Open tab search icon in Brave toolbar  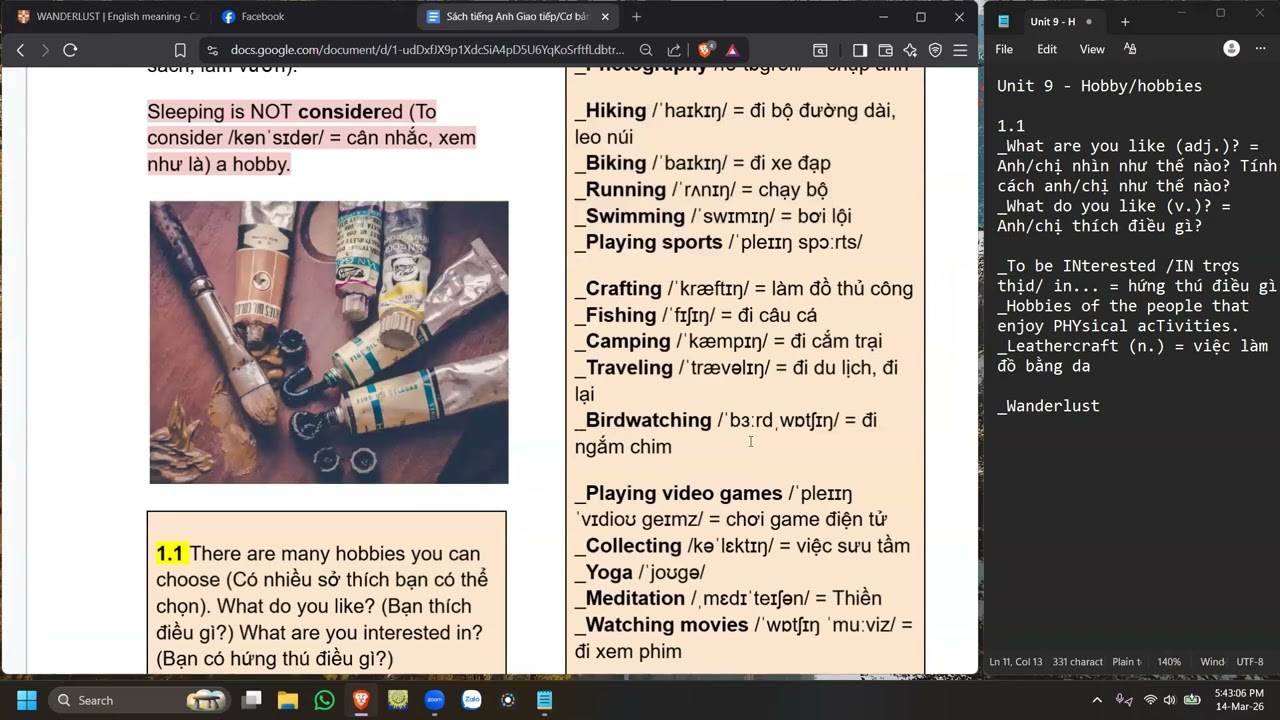click(820, 50)
